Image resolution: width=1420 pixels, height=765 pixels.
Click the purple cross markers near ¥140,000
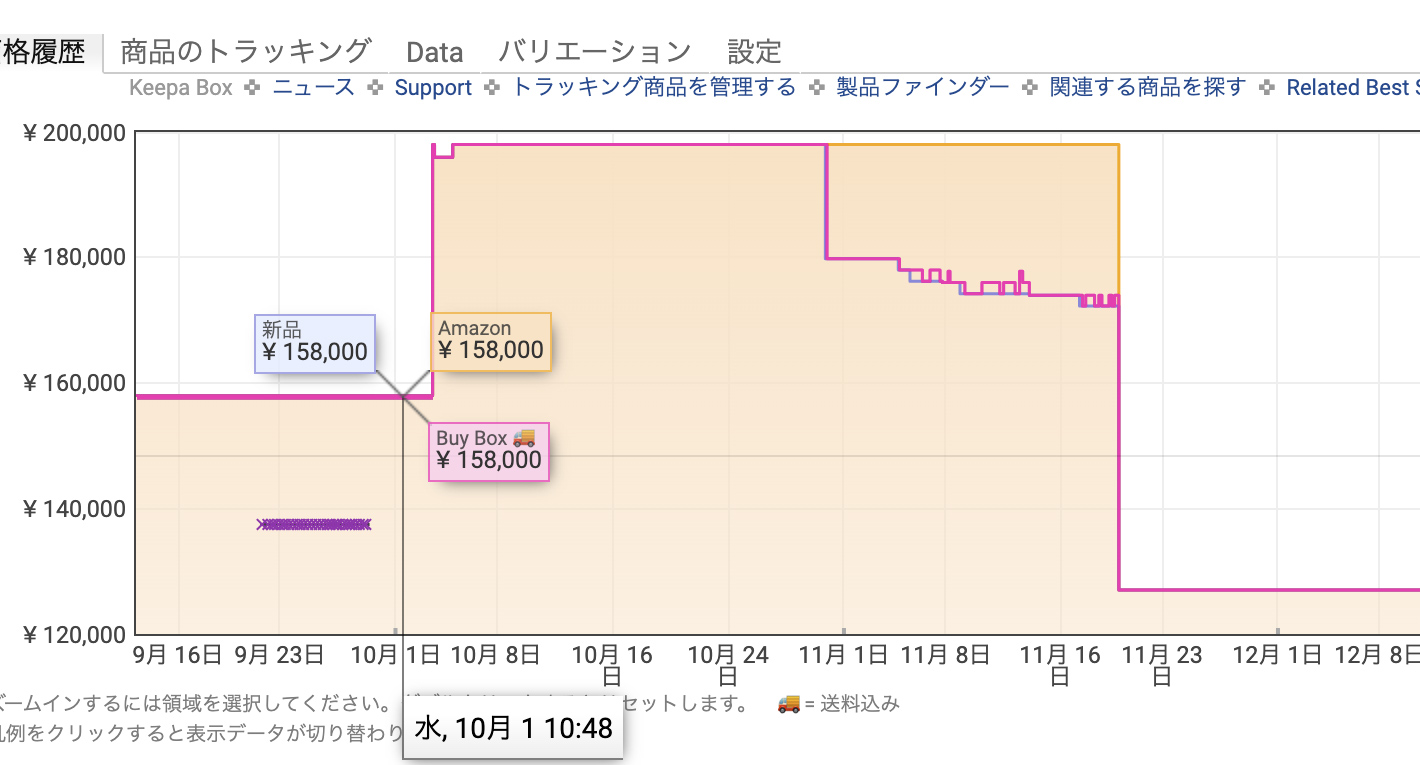(x=315, y=524)
